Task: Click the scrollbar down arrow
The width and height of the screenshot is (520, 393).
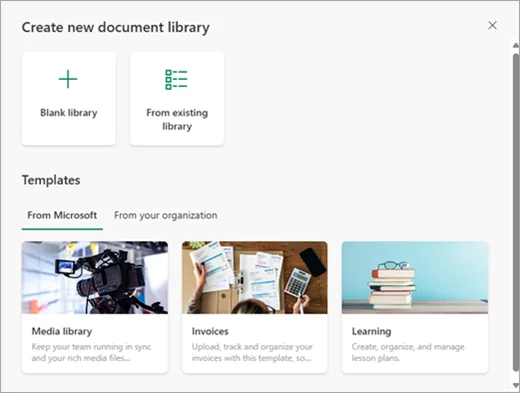Action: [x=516, y=385]
